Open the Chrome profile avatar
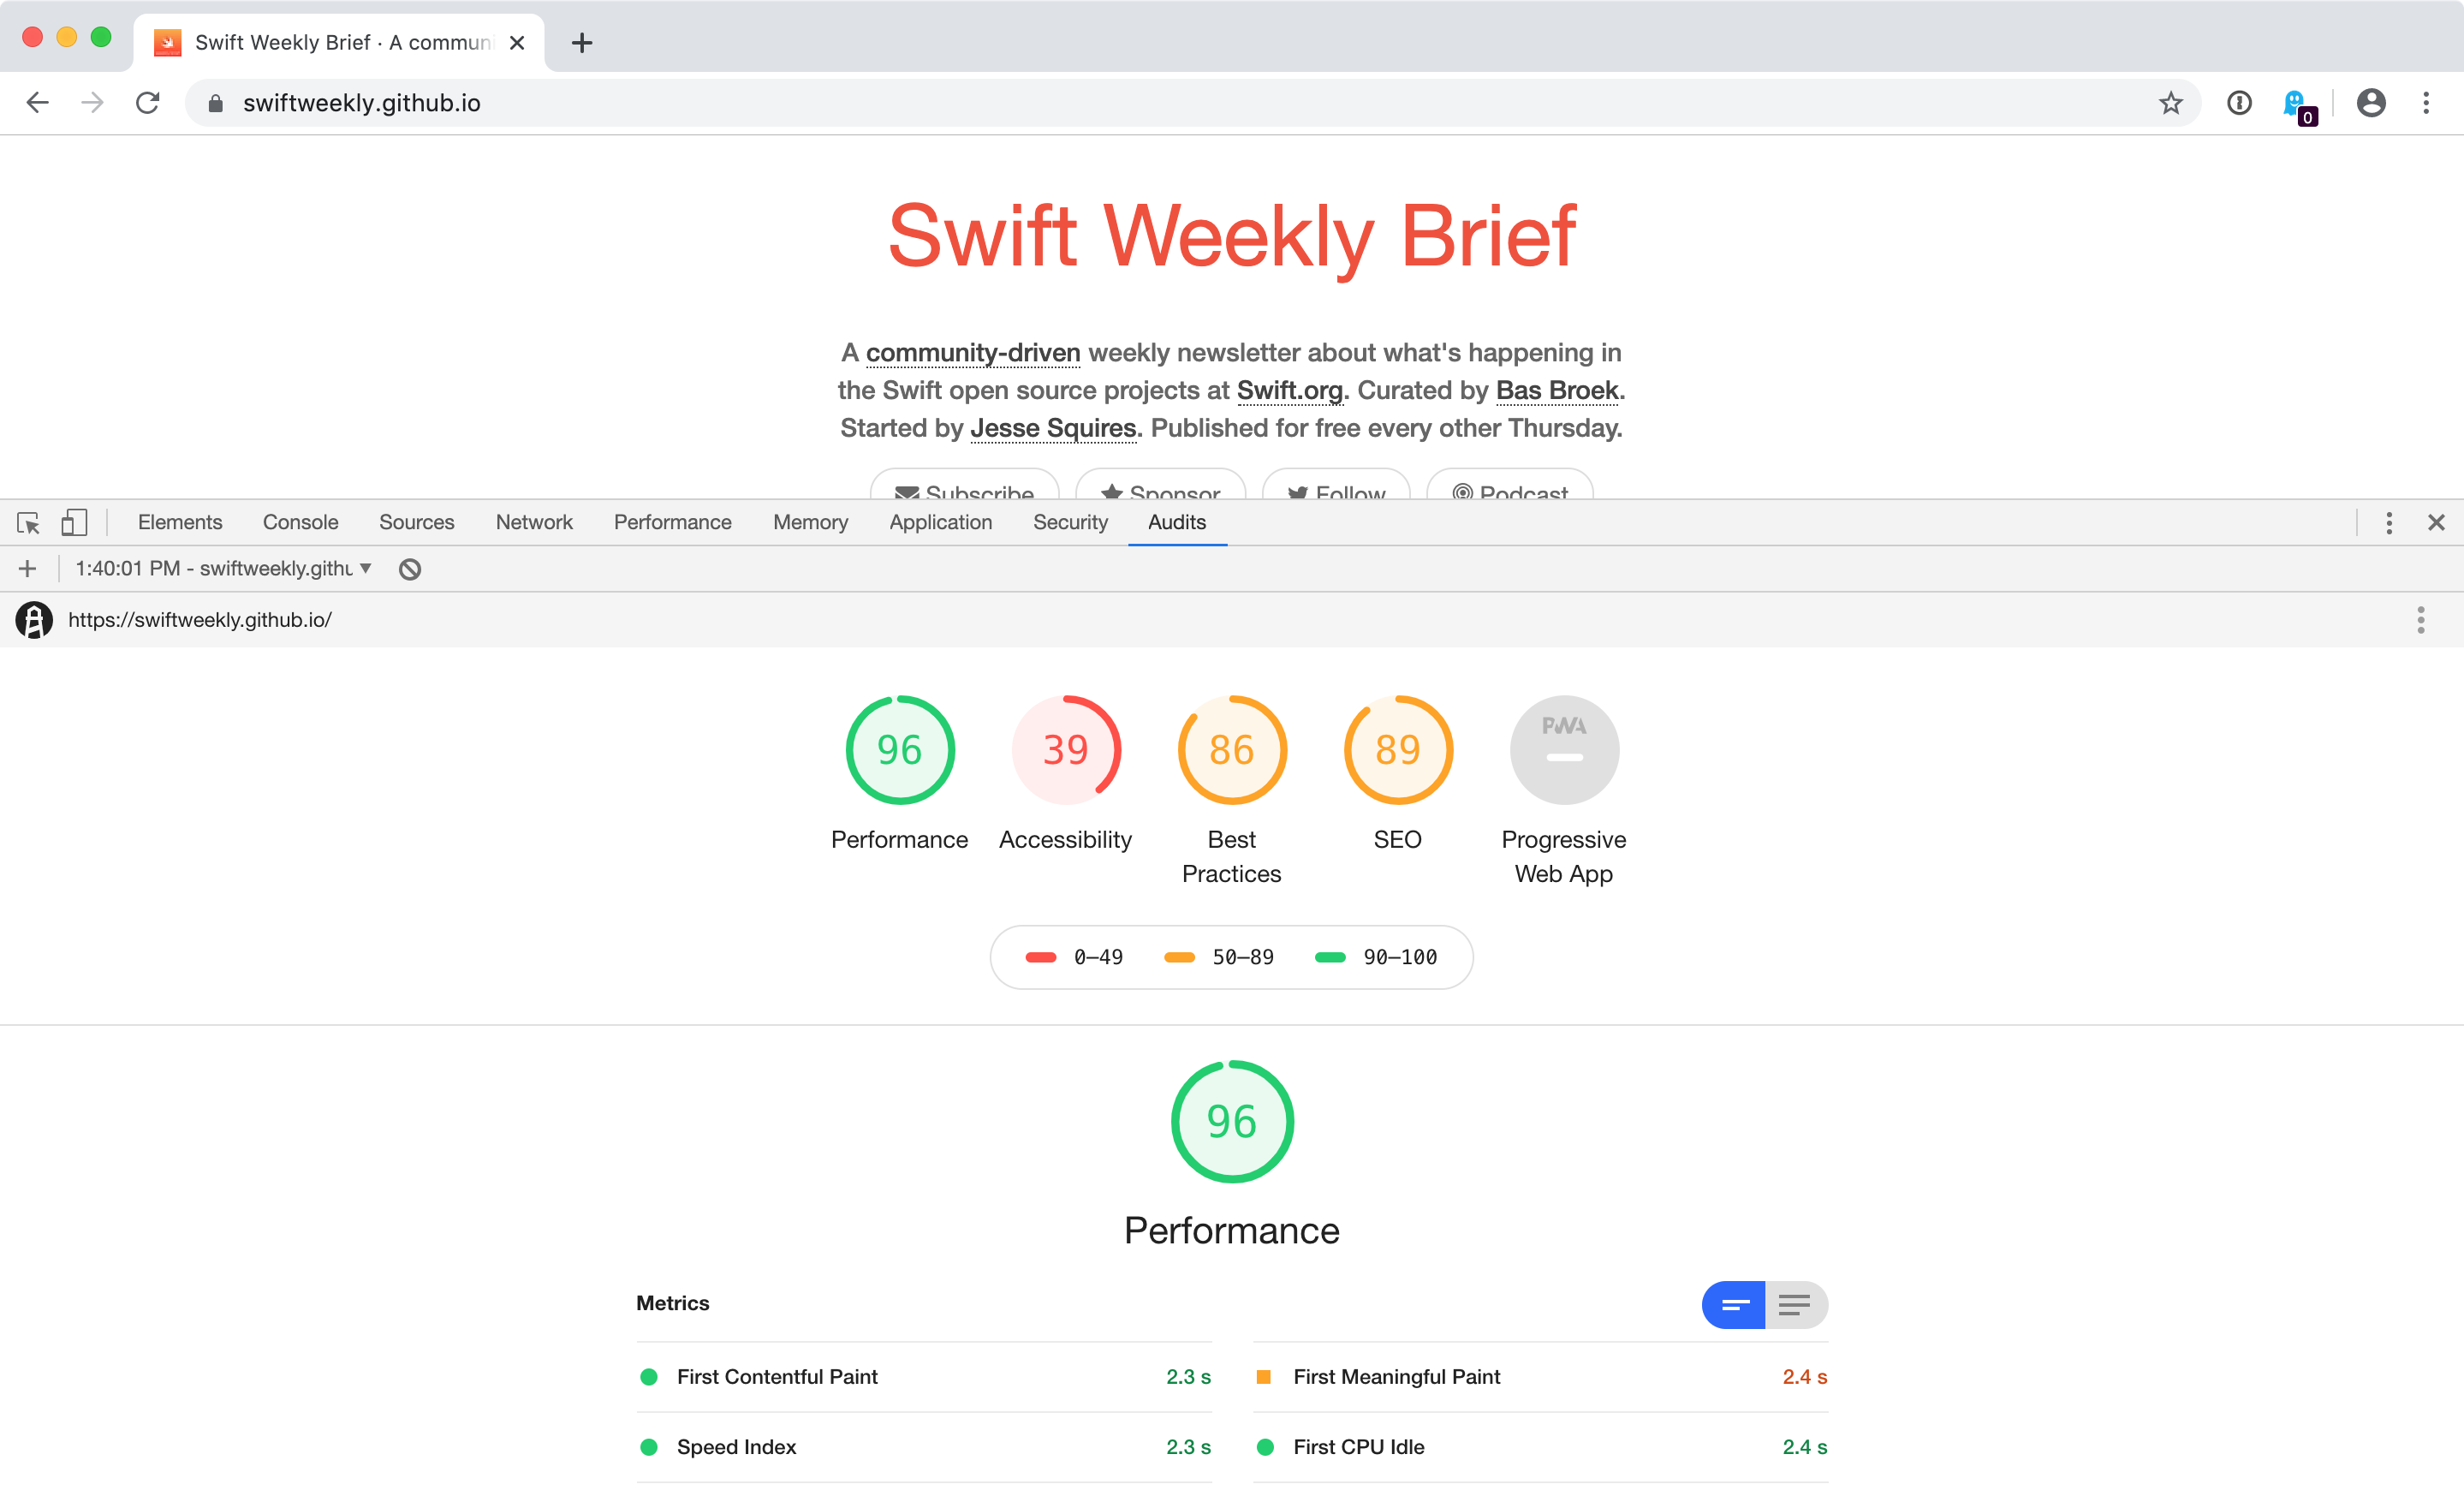The width and height of the screenshot is (2464, 1502). point(2371,103)
